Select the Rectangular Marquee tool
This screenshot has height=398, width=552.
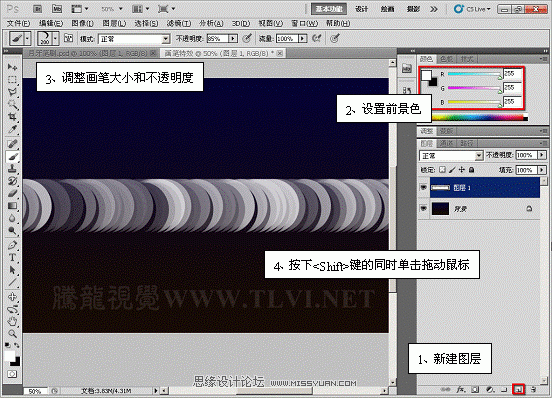click(12, 80)
